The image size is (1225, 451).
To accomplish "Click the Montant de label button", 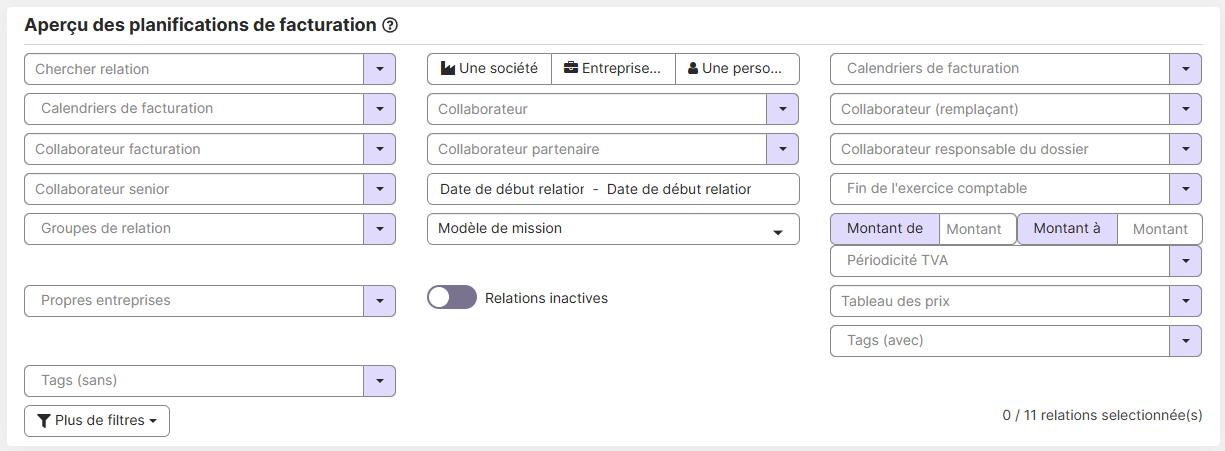I will (884, 229).
